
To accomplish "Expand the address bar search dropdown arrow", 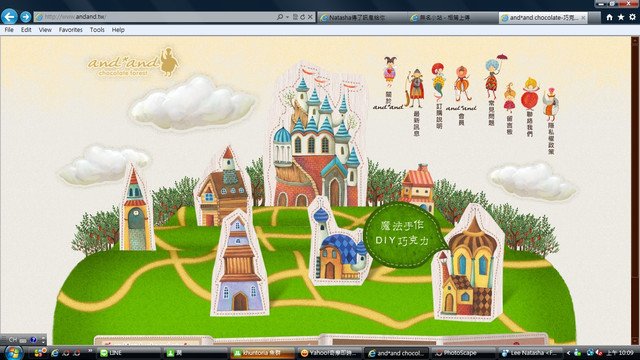I will (x=287, y=17).
